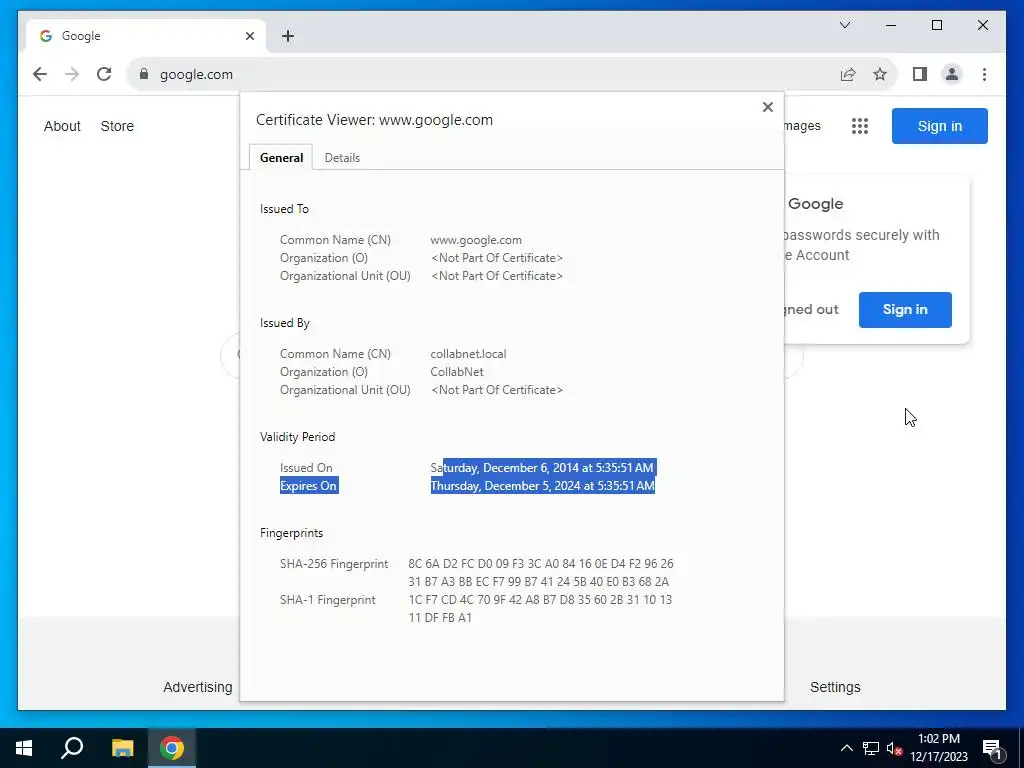
Task: Click the Google tab title
Action: tap(81, 36)
